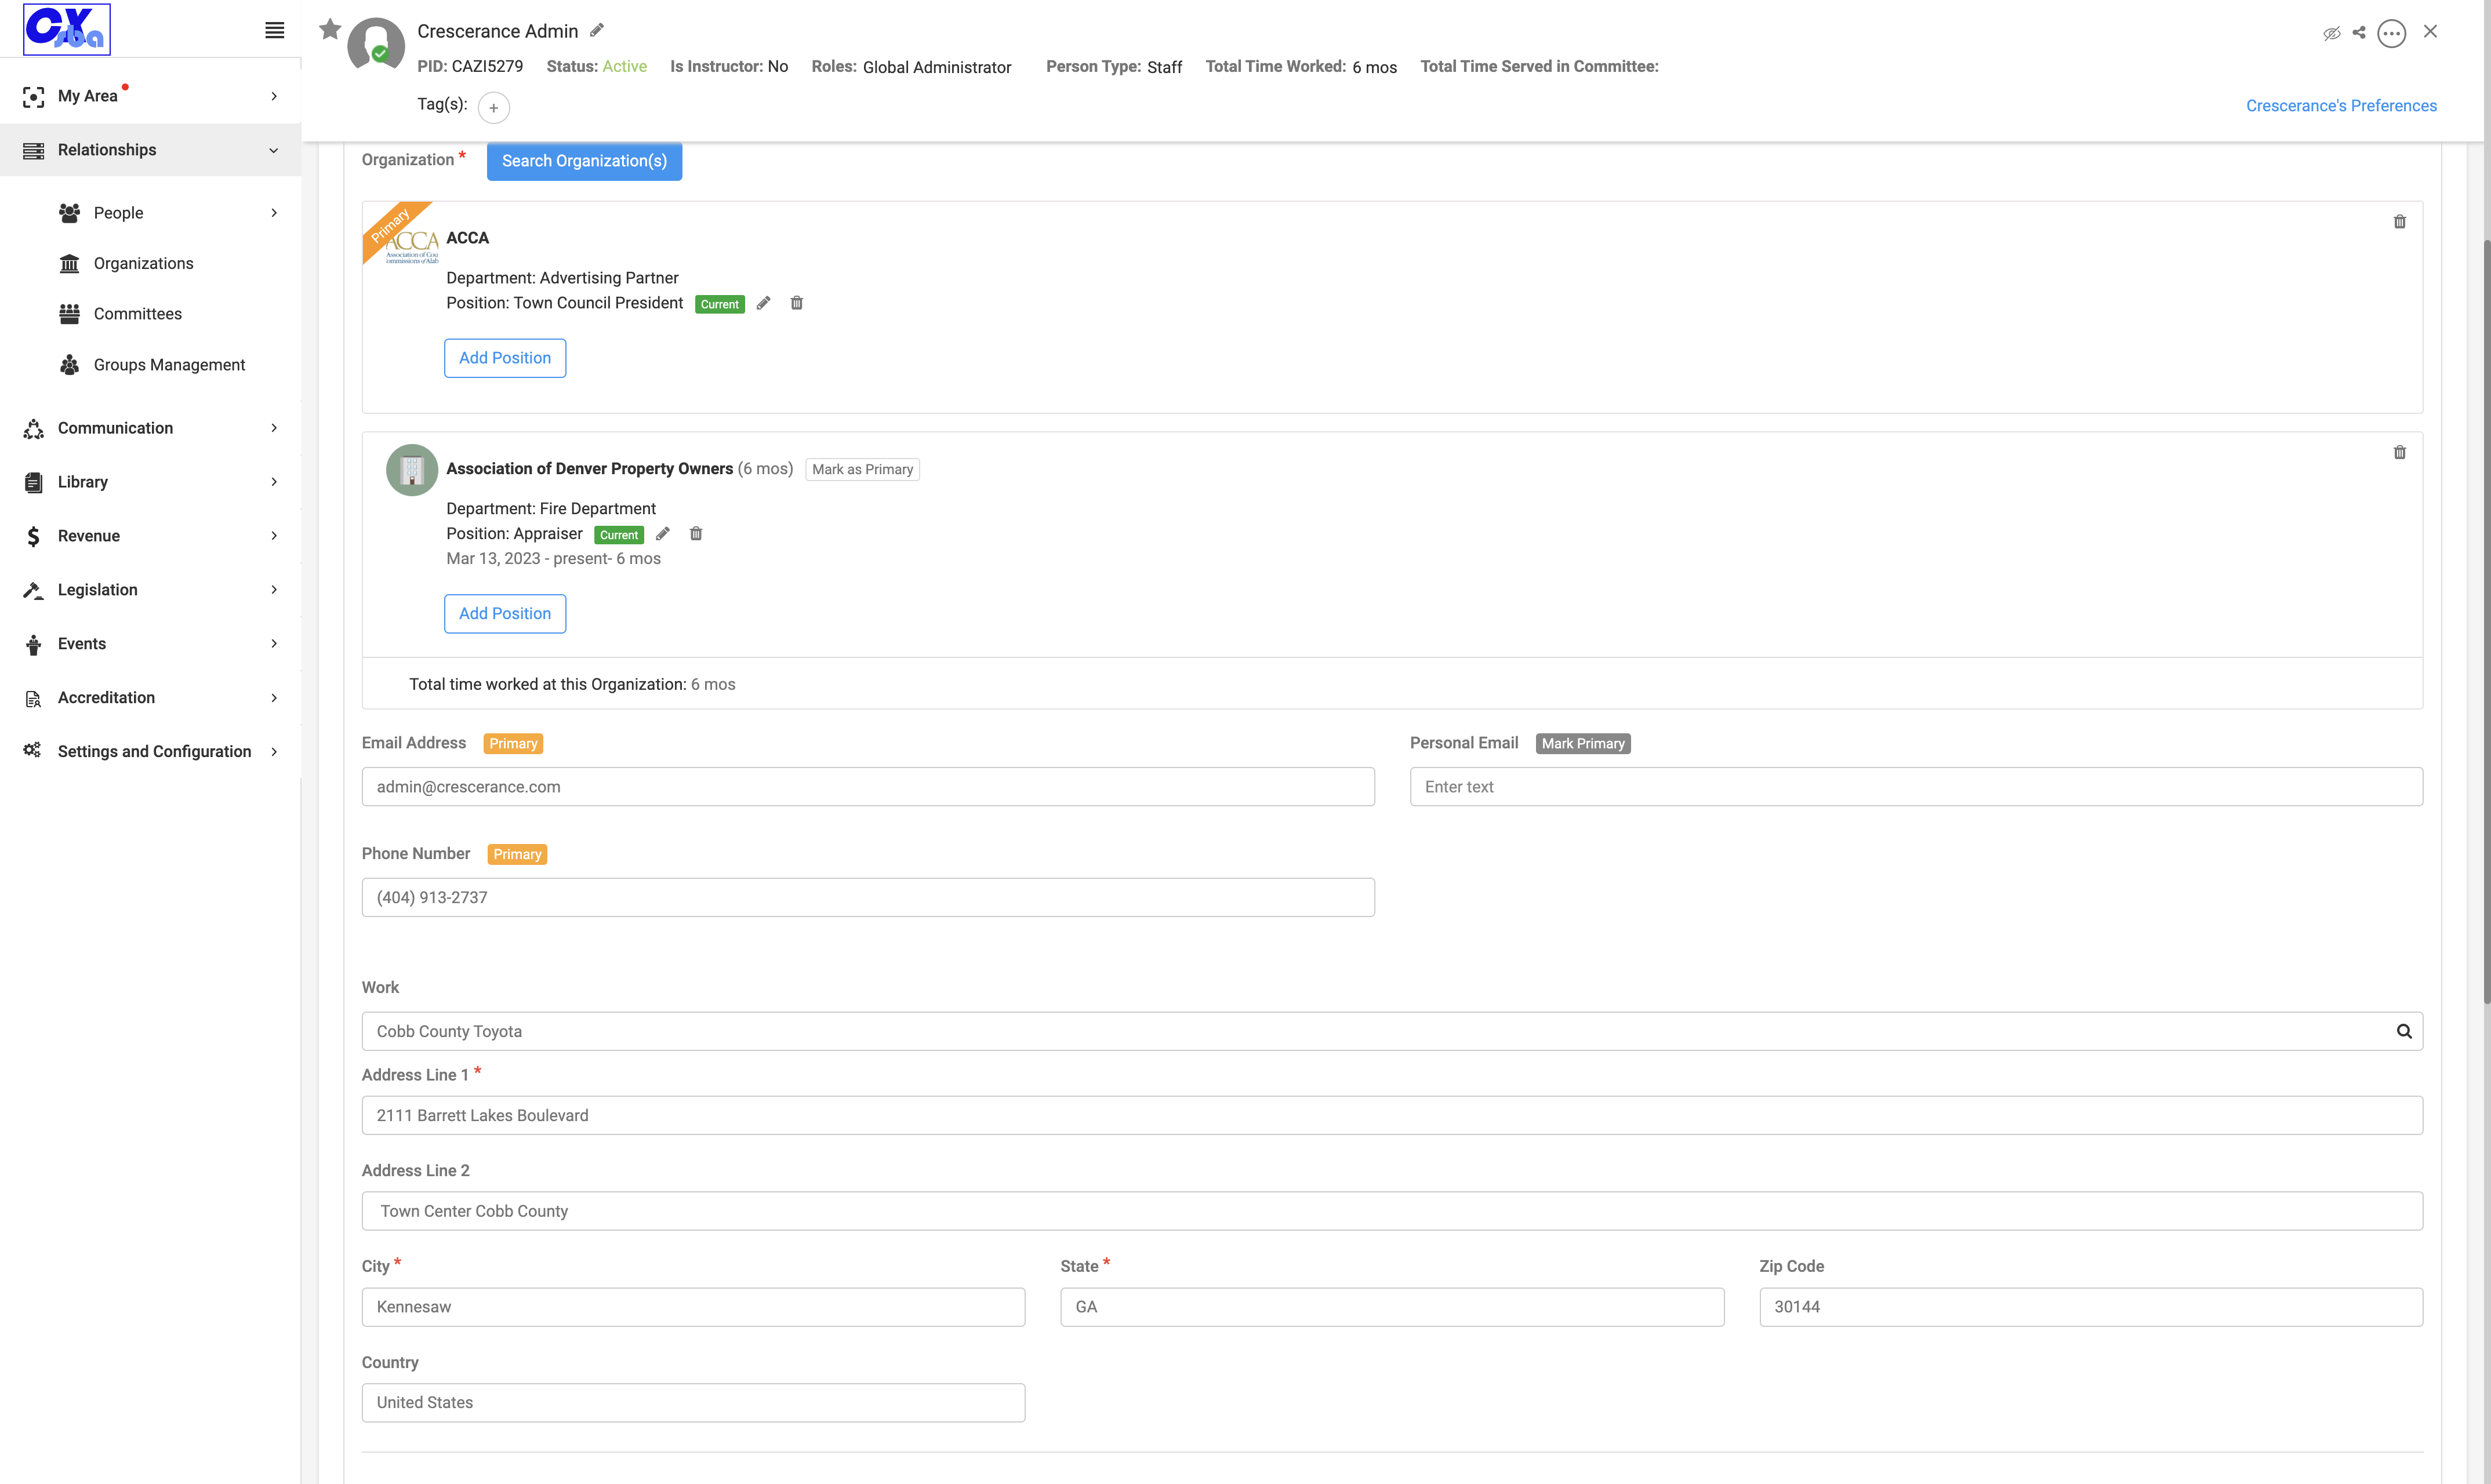Mark Association of Denver as Primary
2491x1484 pixels.
coord(862,469)
